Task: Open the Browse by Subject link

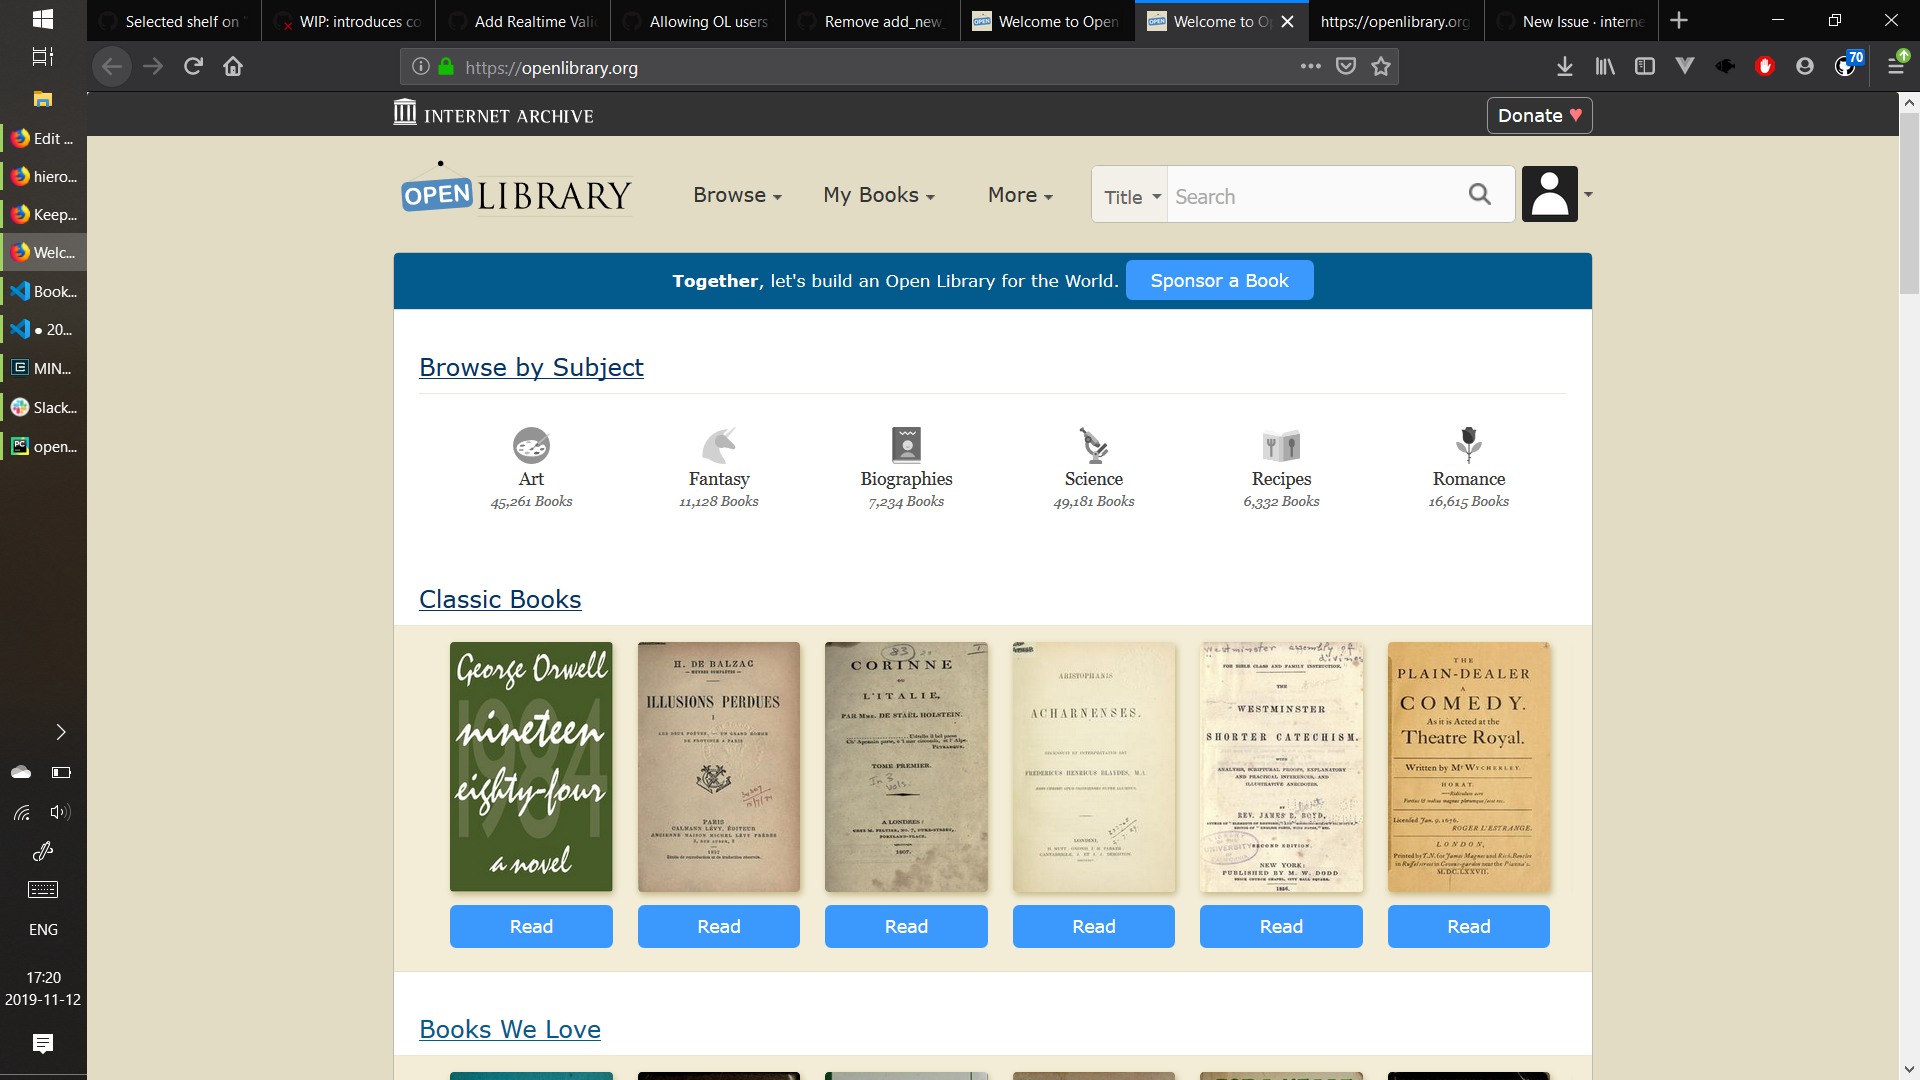Action: tap(531, 367)
